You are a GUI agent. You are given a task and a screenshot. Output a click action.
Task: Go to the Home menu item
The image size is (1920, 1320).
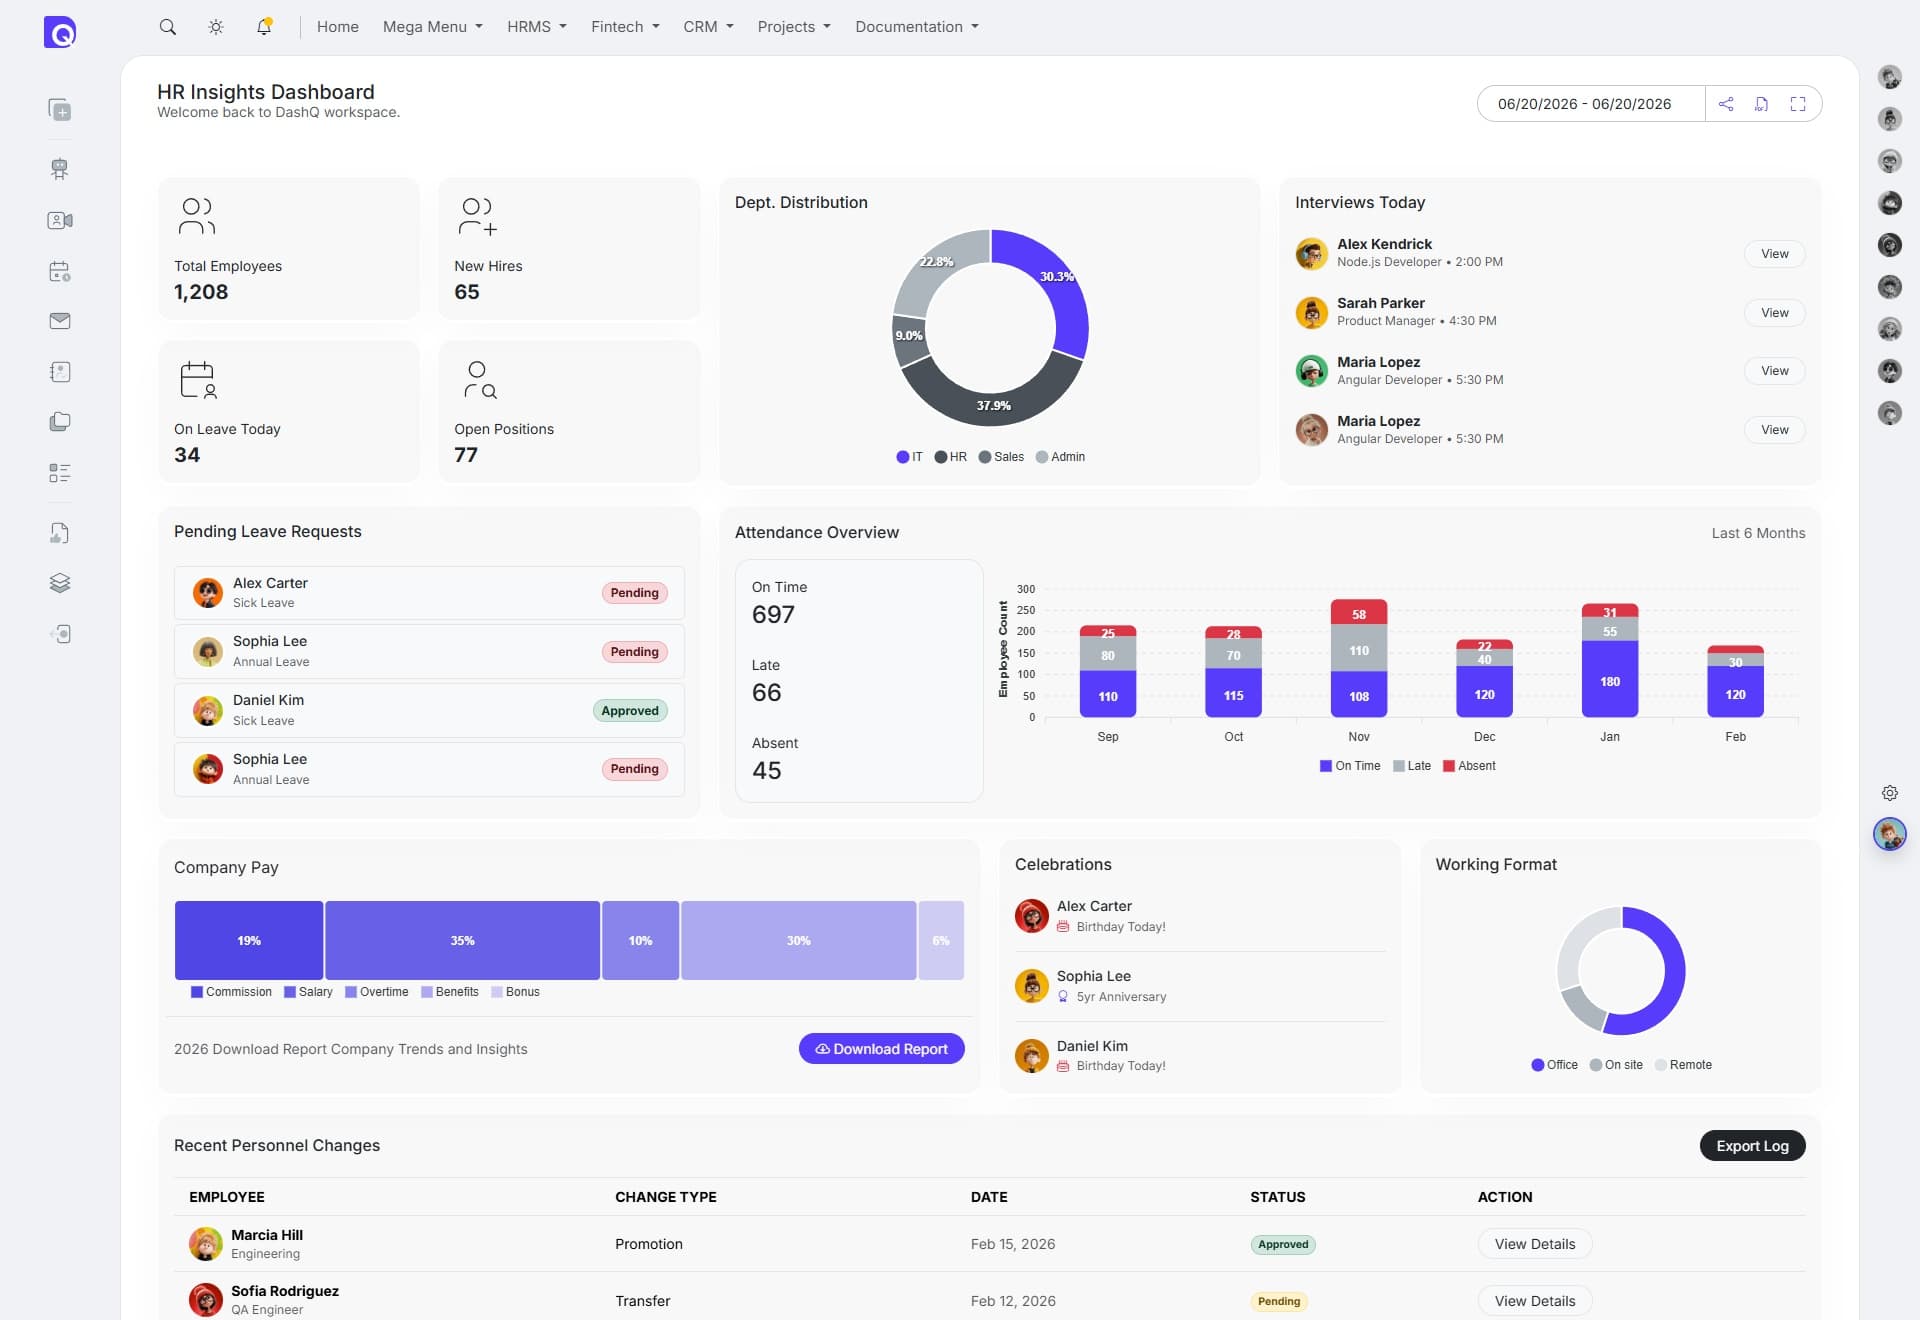click(x=338, y=27)
